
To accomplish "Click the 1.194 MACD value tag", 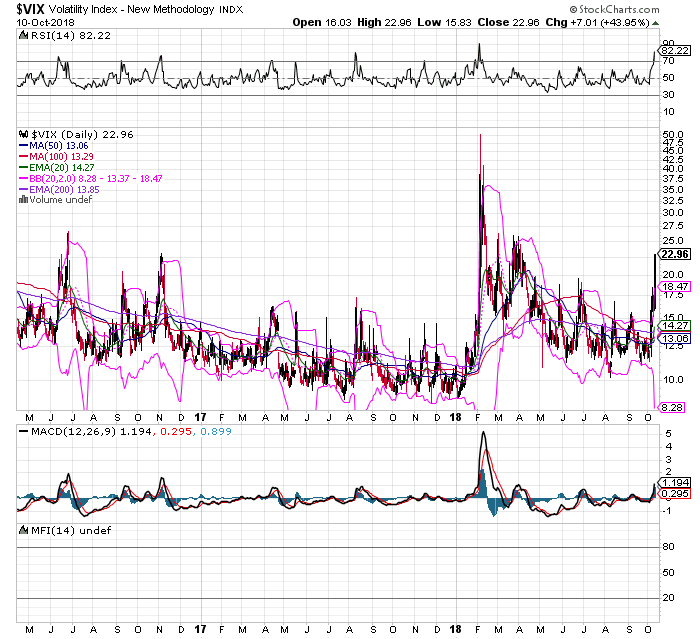I will coord(676,482).
